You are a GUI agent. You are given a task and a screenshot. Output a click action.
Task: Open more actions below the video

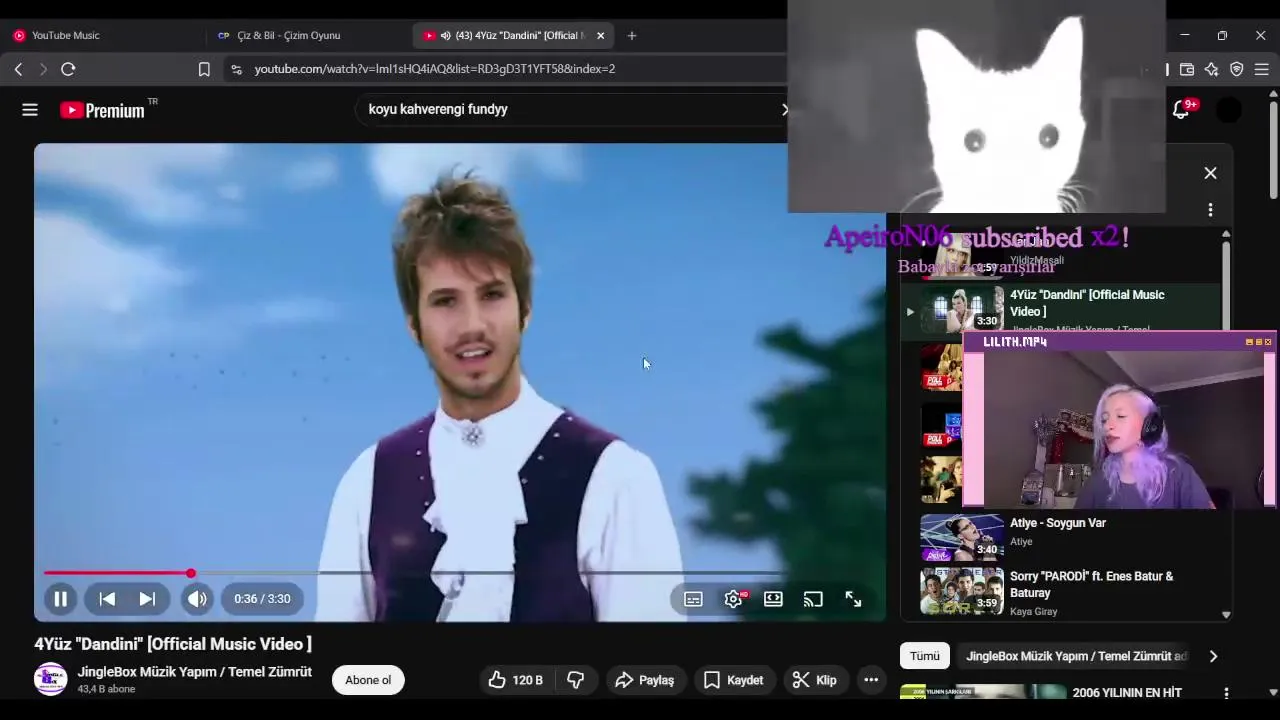[871, 680]
